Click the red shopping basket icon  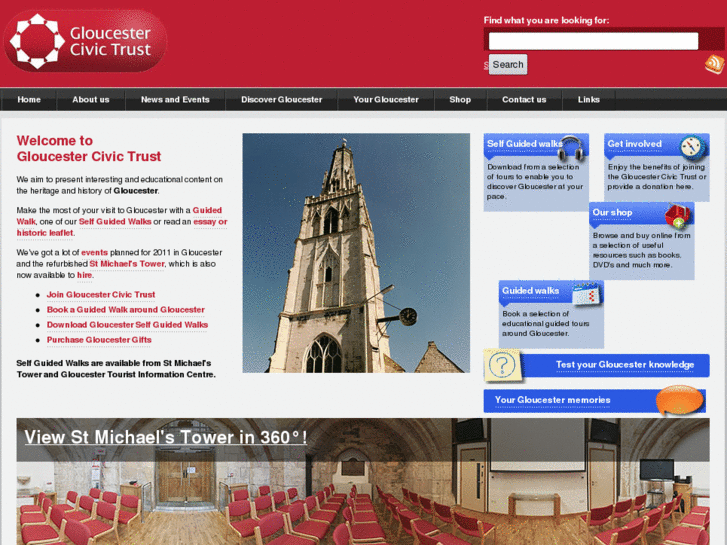tap(677, 216)
